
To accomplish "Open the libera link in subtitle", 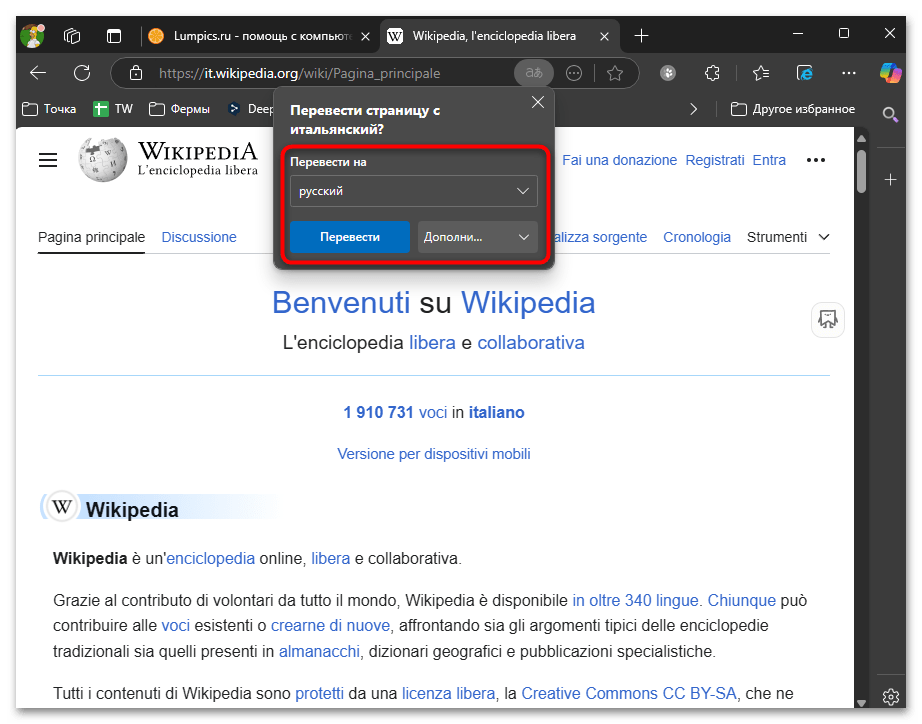I will 432,343.
